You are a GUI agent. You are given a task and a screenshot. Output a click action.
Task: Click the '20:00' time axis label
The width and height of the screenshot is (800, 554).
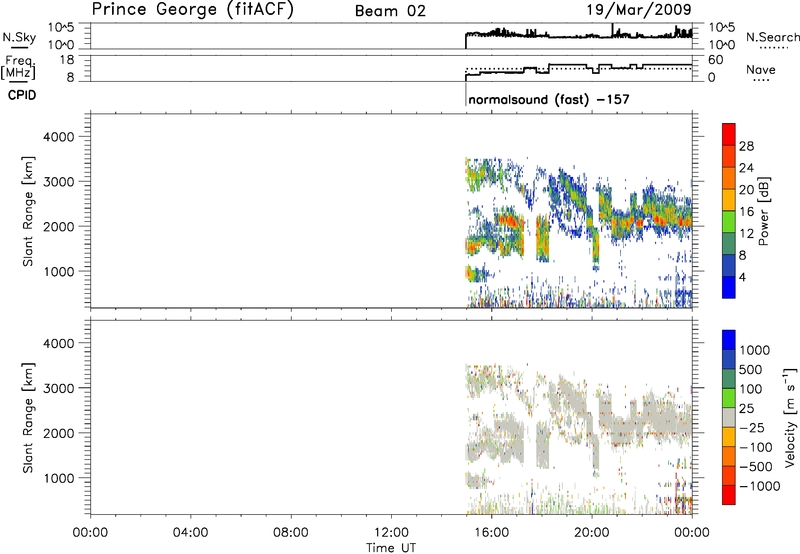click(x=592, y=533)
